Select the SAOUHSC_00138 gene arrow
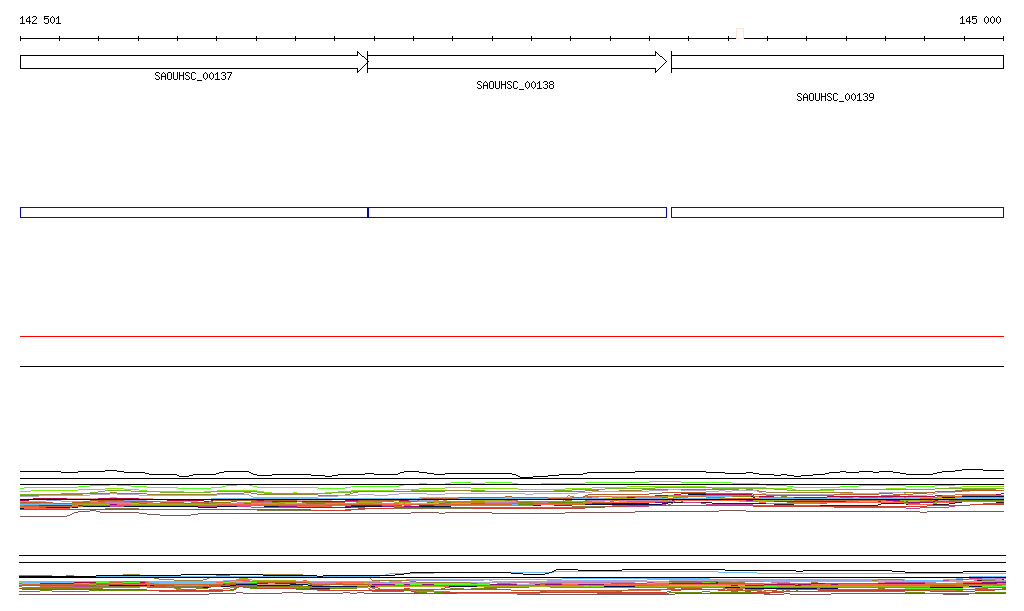The height and width of the screenshot is (611, 1024). click(510, 62)
